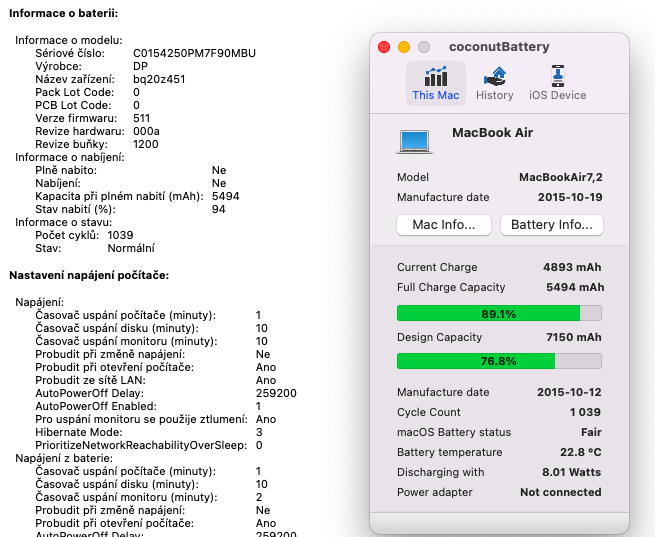Select Počet cyklů value 1039

[120, 235]
